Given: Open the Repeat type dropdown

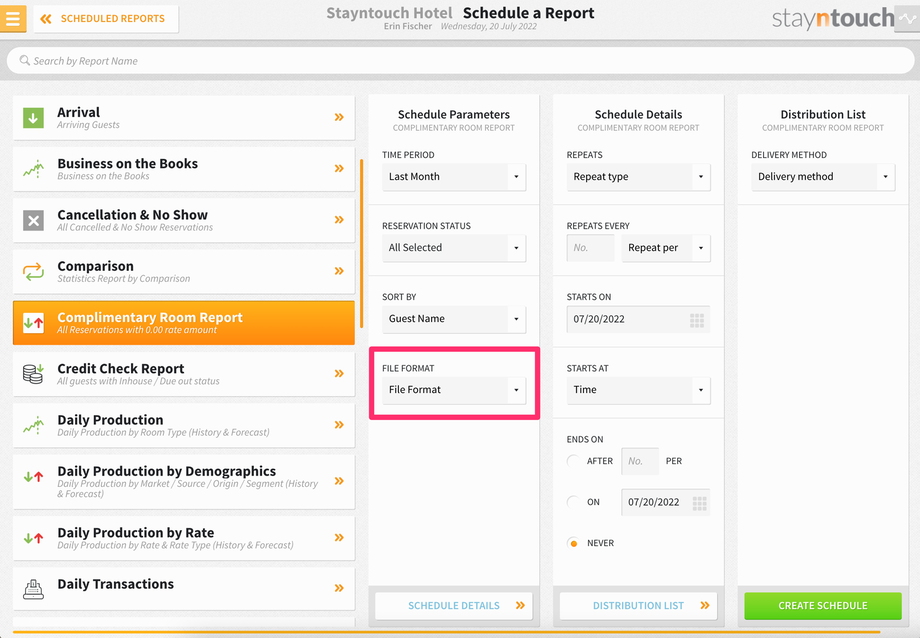Looking at the screenshot, I should click(x=638, y=177).
